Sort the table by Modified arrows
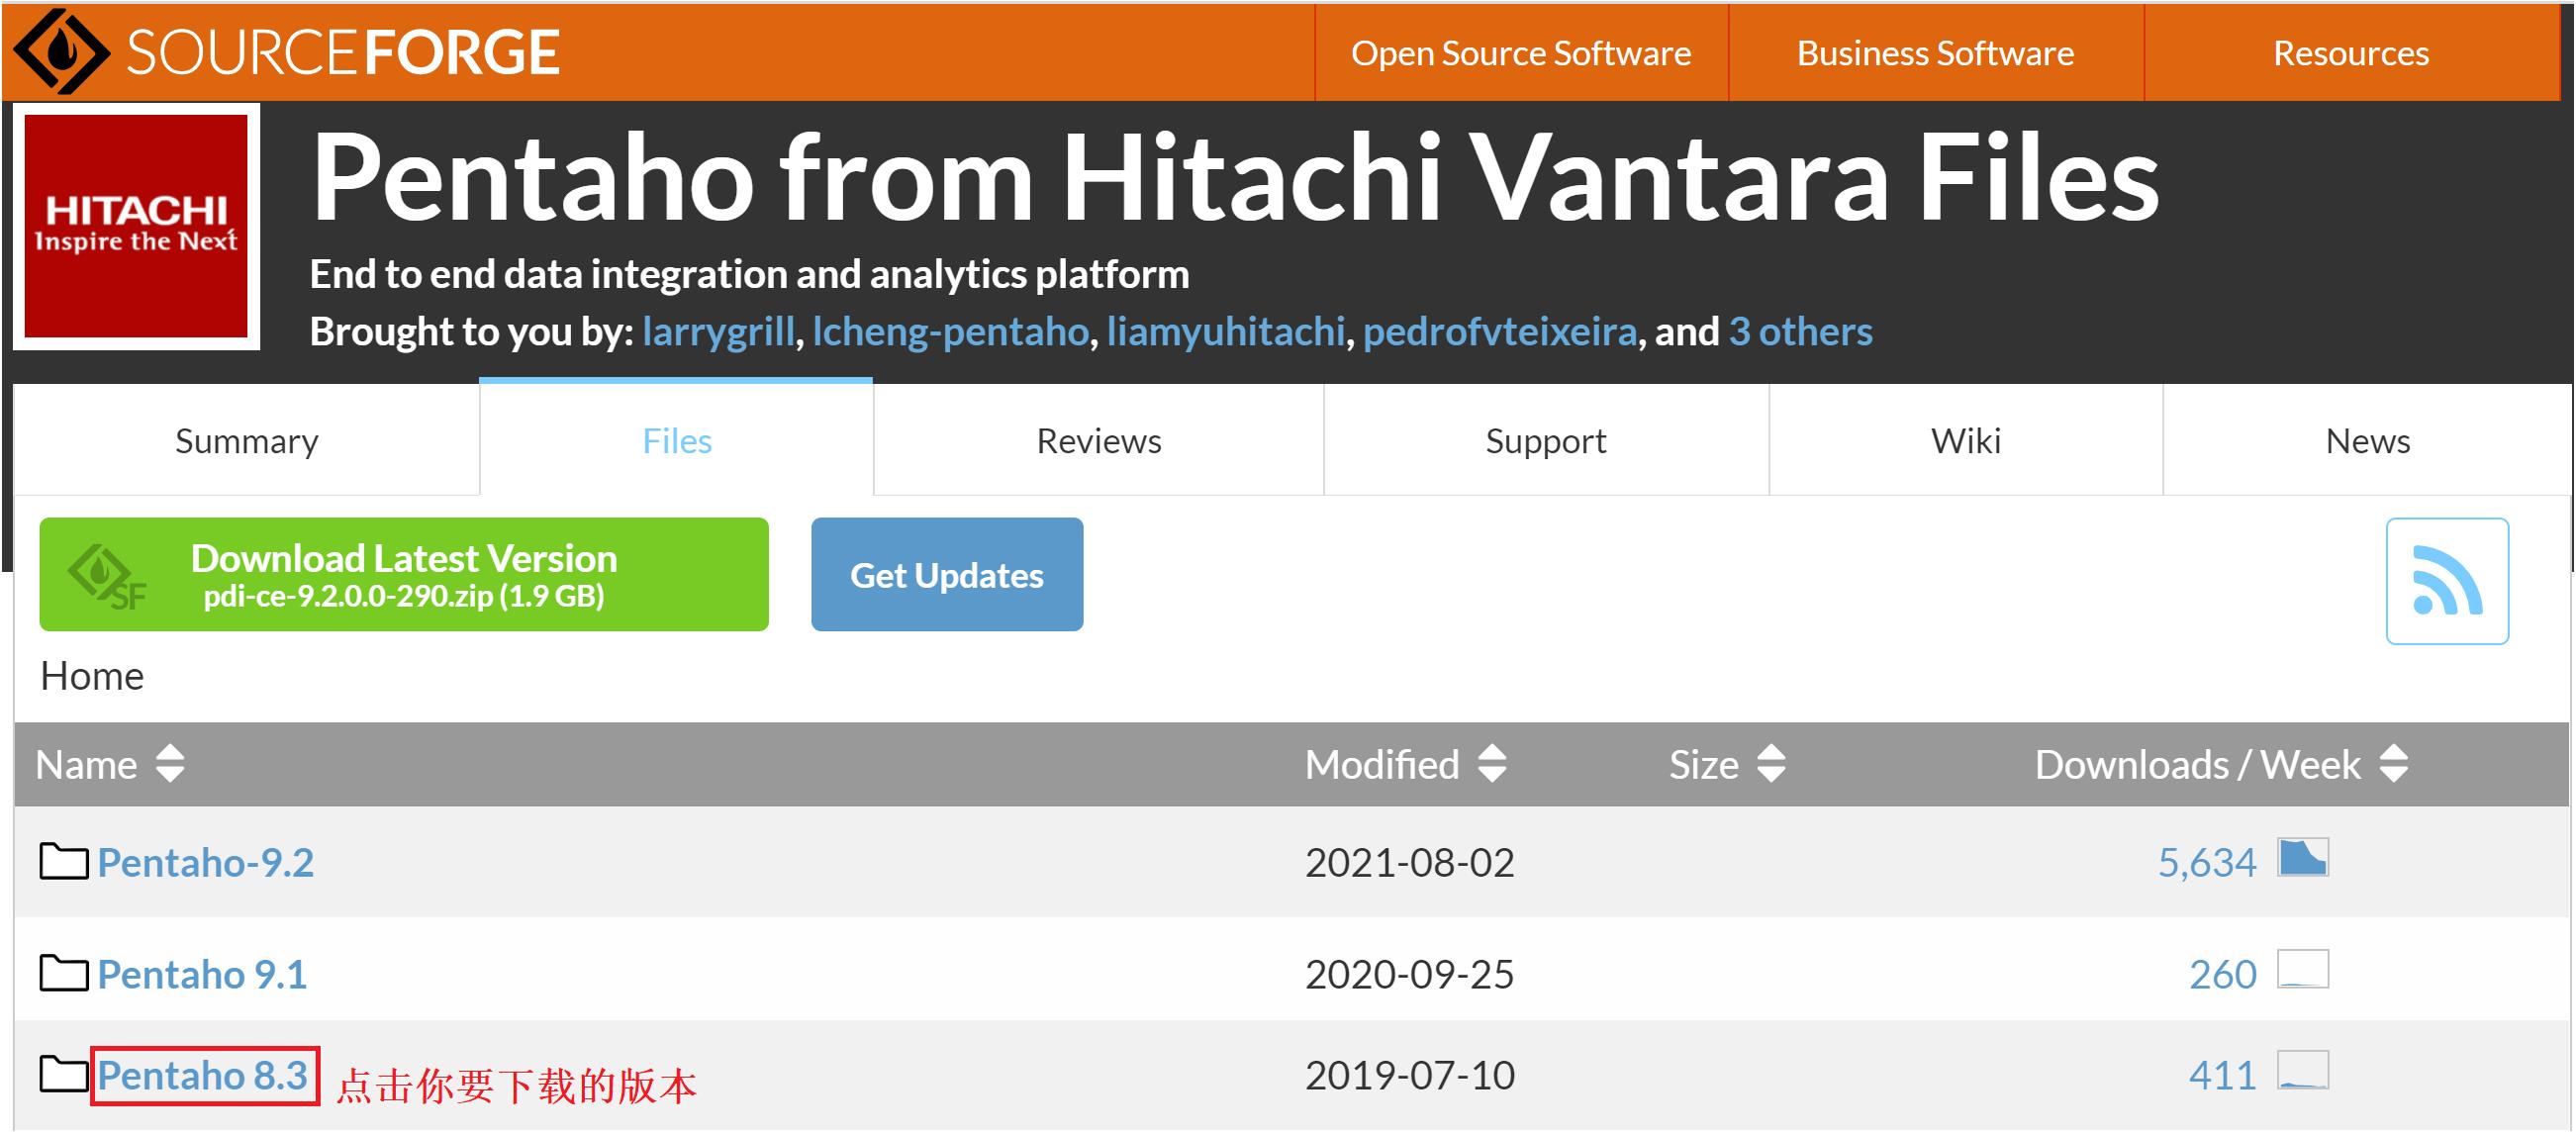Screen dimensions: 2576x1134 pos(1492,763)
